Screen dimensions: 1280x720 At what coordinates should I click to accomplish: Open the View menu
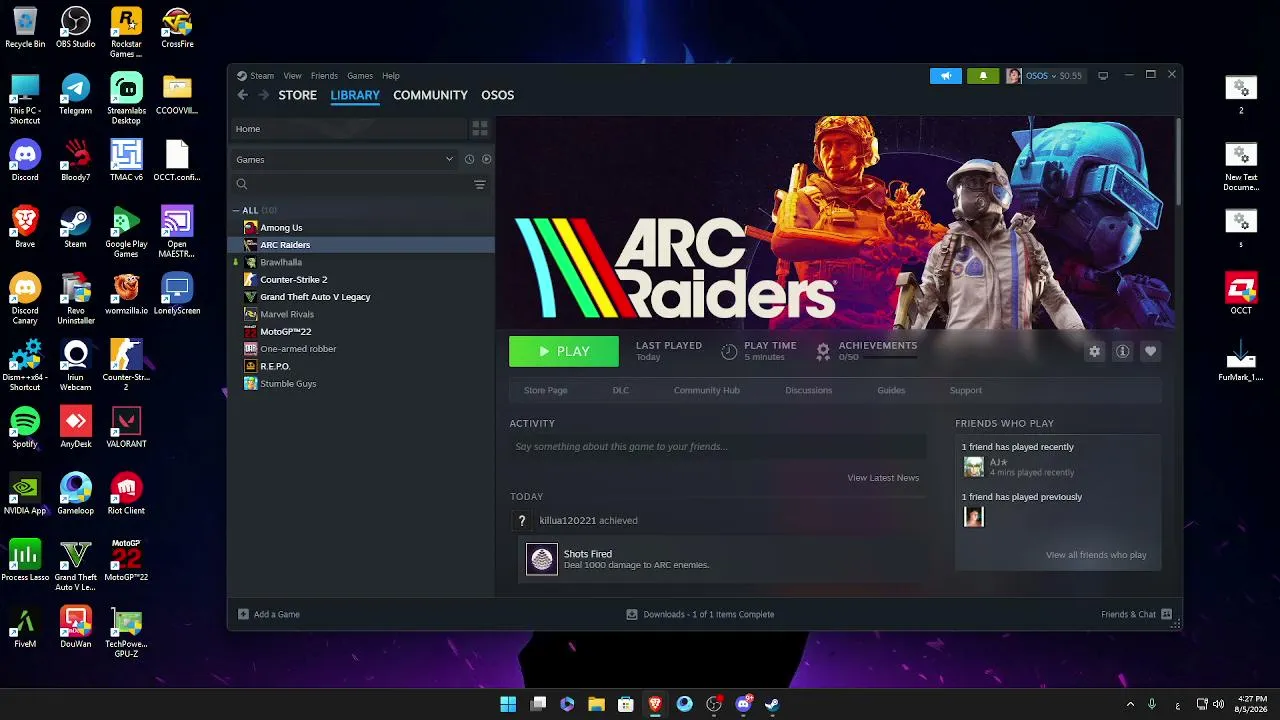(x=292, y=76)
